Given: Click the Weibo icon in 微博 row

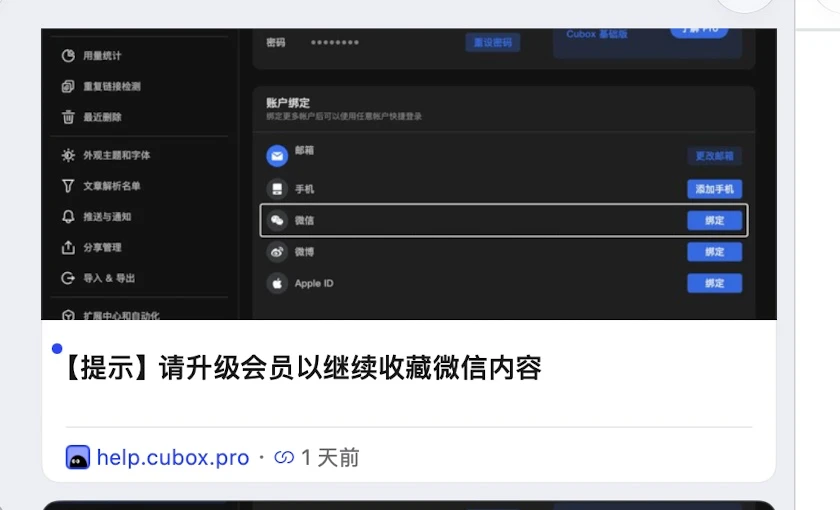Looking at the screenshot, I should (277, 252).
